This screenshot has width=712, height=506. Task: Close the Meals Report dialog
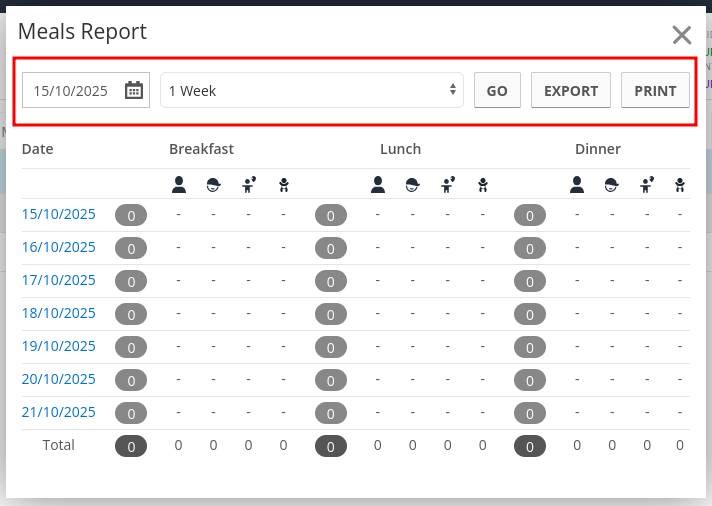[682, 35]
